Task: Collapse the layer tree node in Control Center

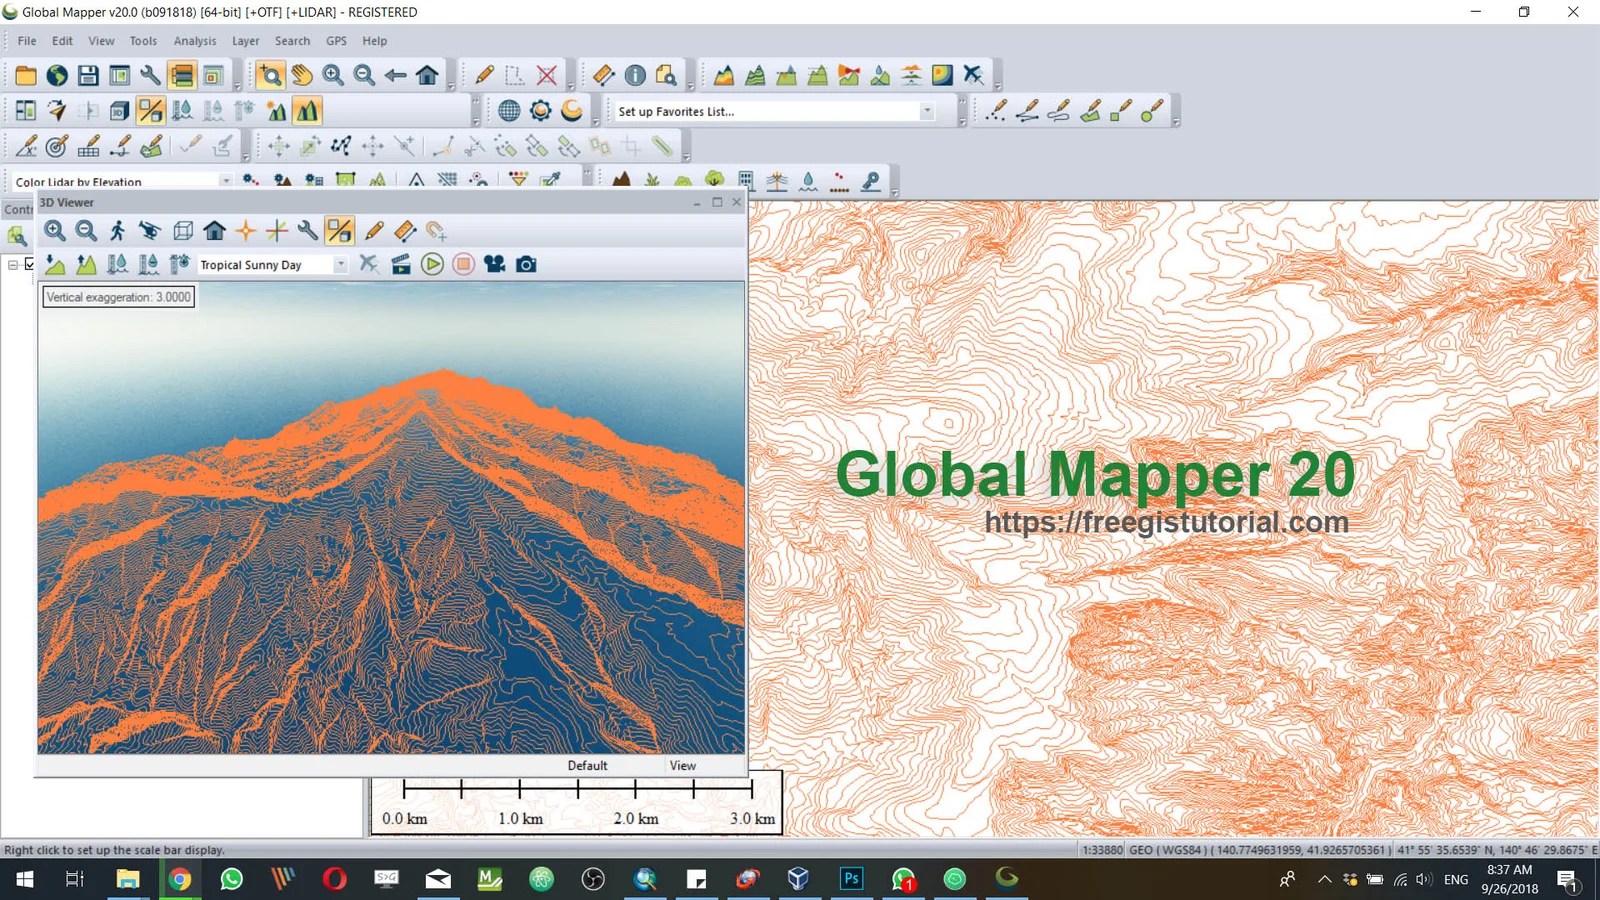Action: tap(13, 265)
